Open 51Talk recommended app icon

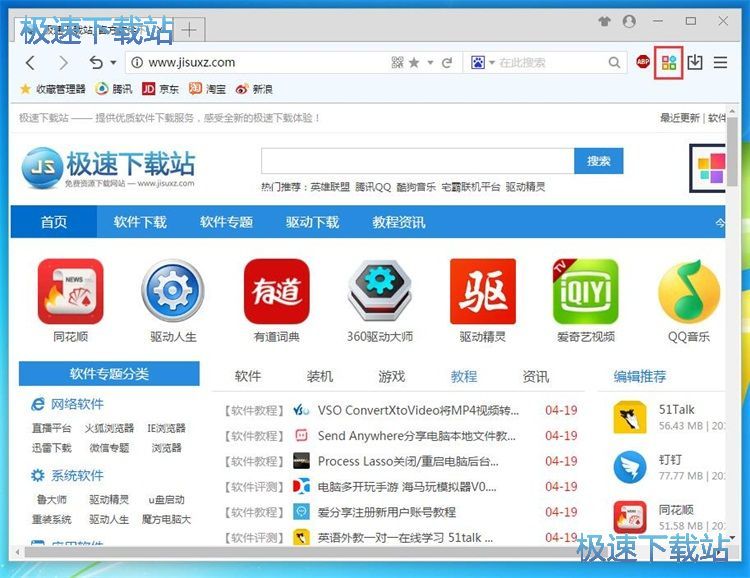click(x=629, y=418)
